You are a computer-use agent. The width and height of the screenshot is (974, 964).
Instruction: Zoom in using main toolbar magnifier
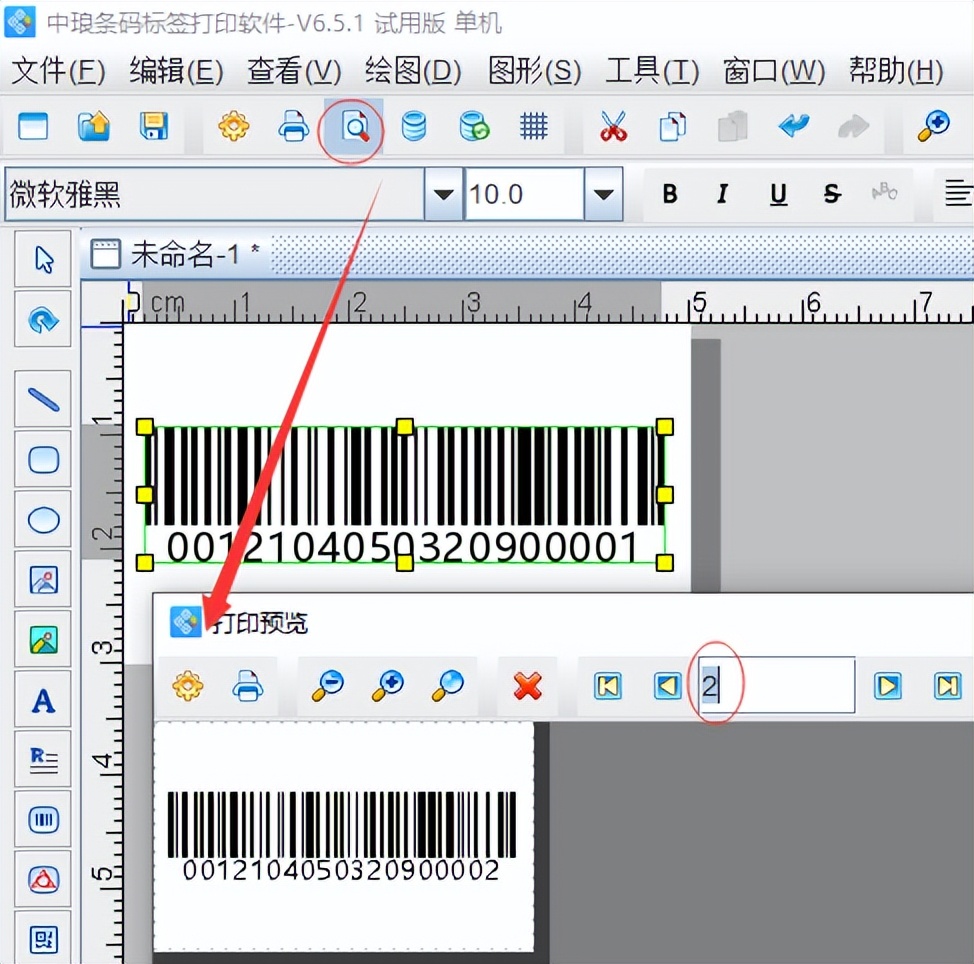pos(934,127)
